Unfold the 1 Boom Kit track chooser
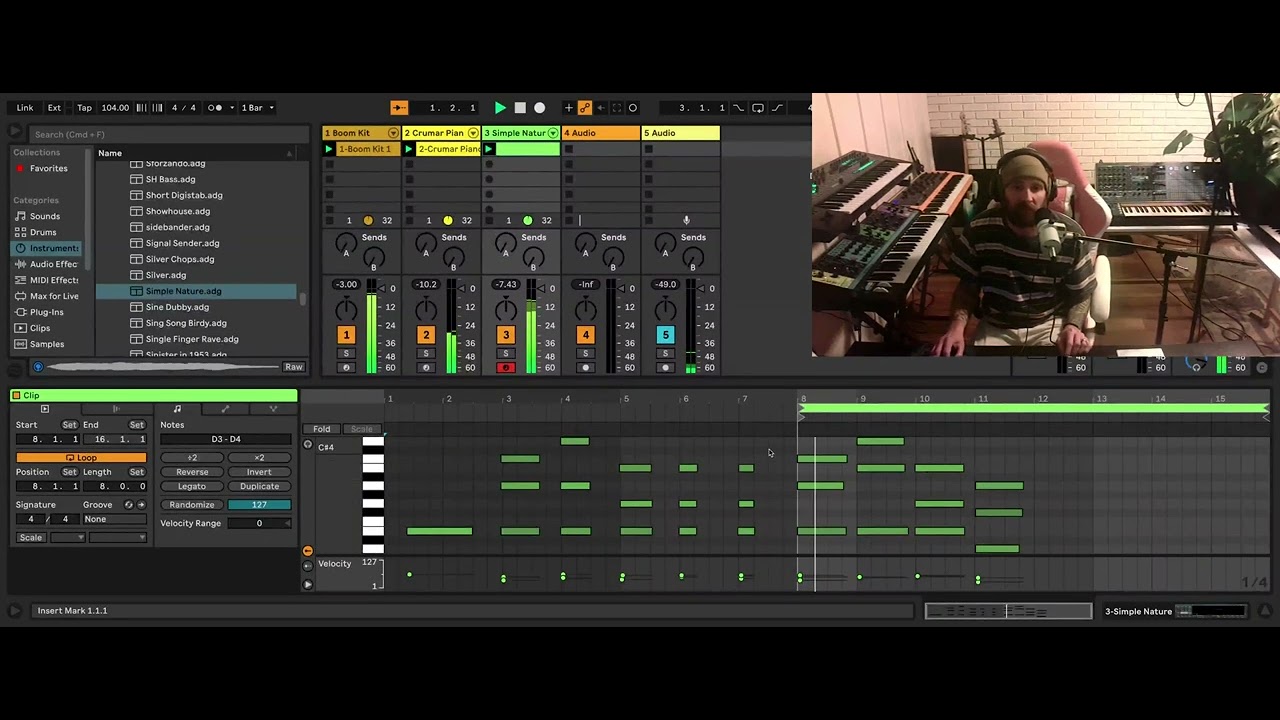 click(x=393, y=133)
